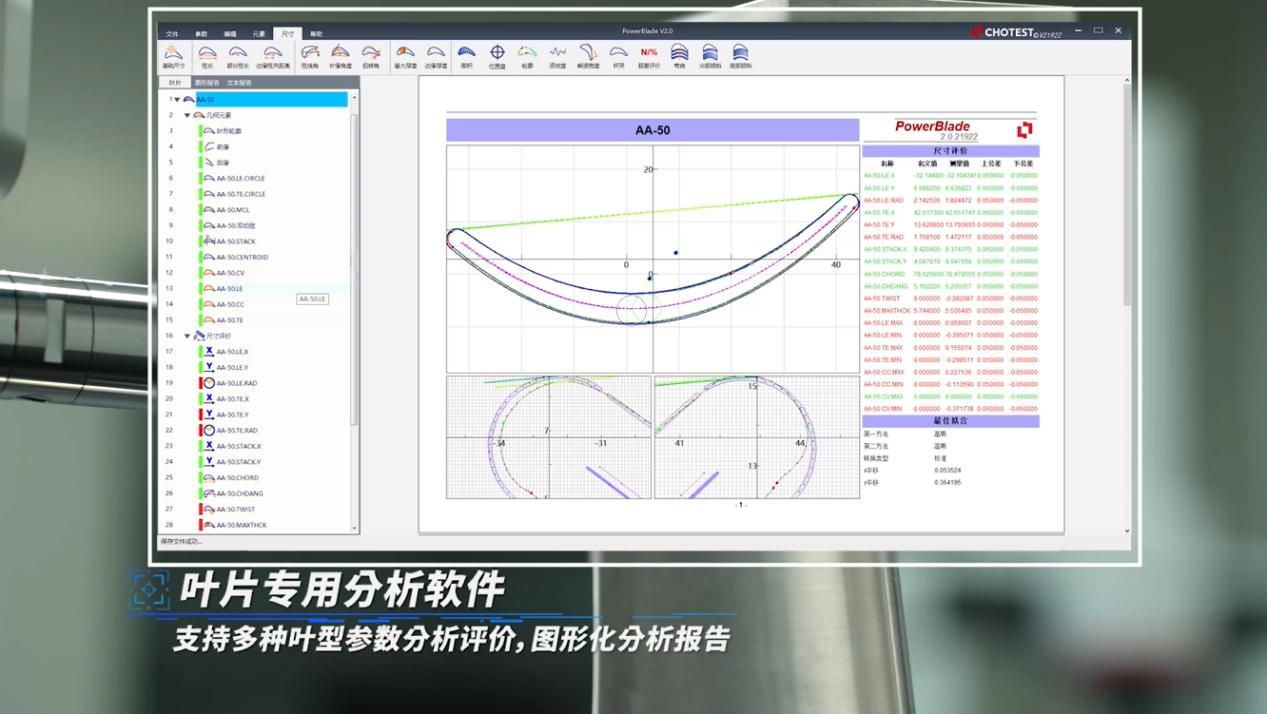The height and width of the screenshot is (714, 1267).
Task: Switch to the 图形报告 tab
Action: (205, 82)
